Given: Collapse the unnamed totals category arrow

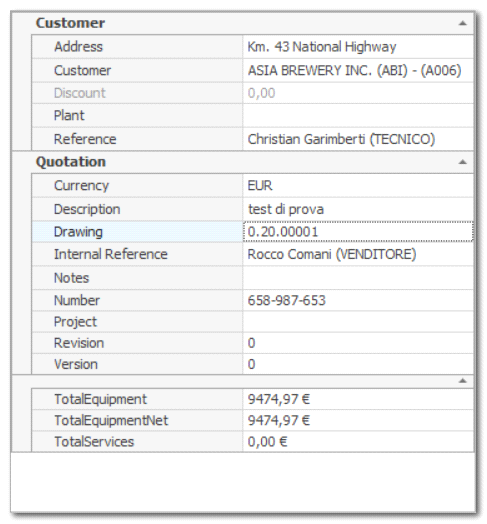Looking at the screenshot, I should point(463,381).
